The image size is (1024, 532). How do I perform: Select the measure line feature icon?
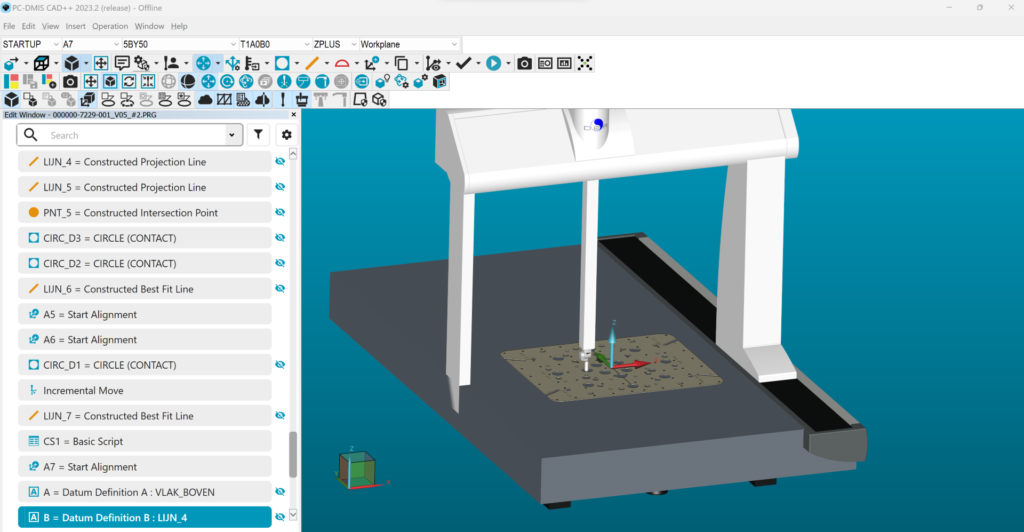[312, 63]
